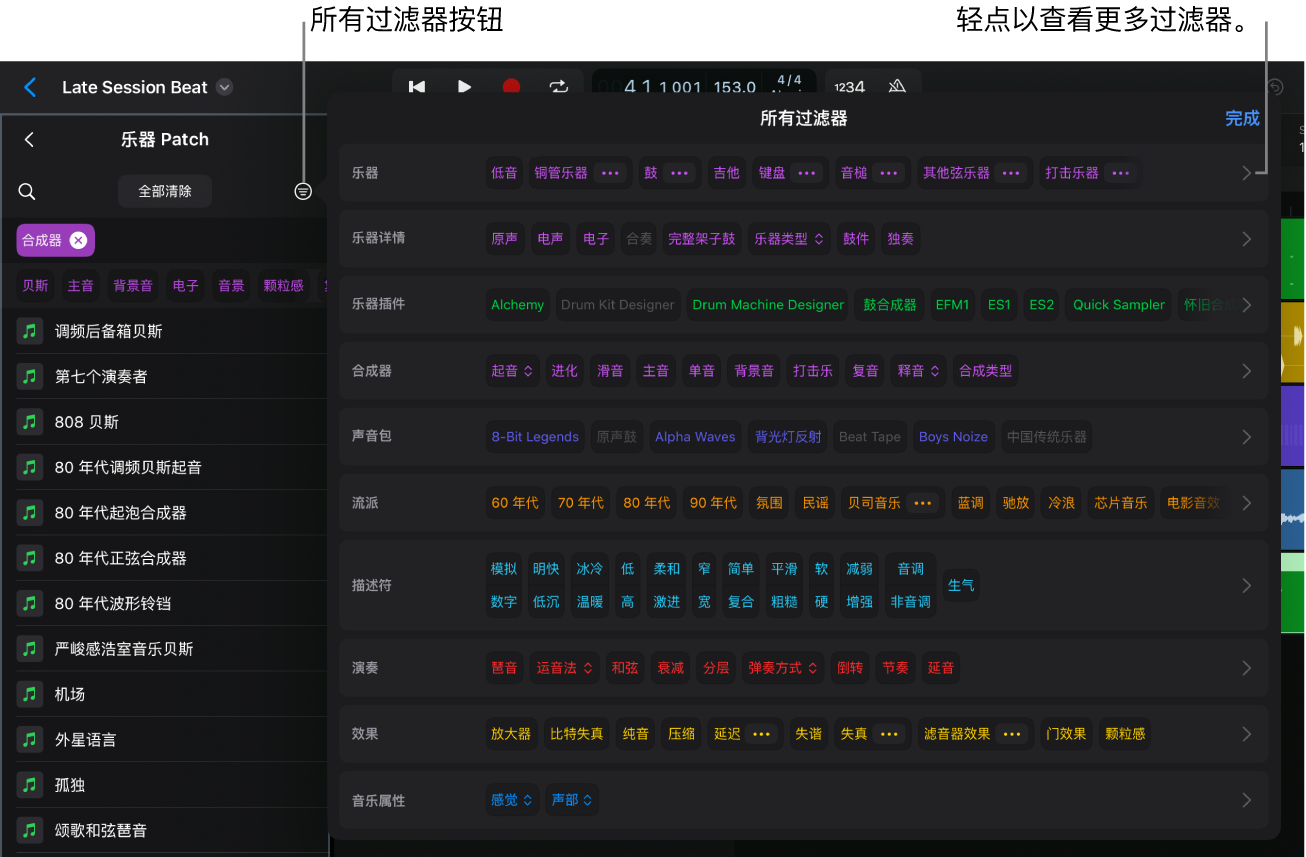This screenshot has width=1306, height=857.
Task: Click the tempo display showing 153.0
Action: (734, 87)
